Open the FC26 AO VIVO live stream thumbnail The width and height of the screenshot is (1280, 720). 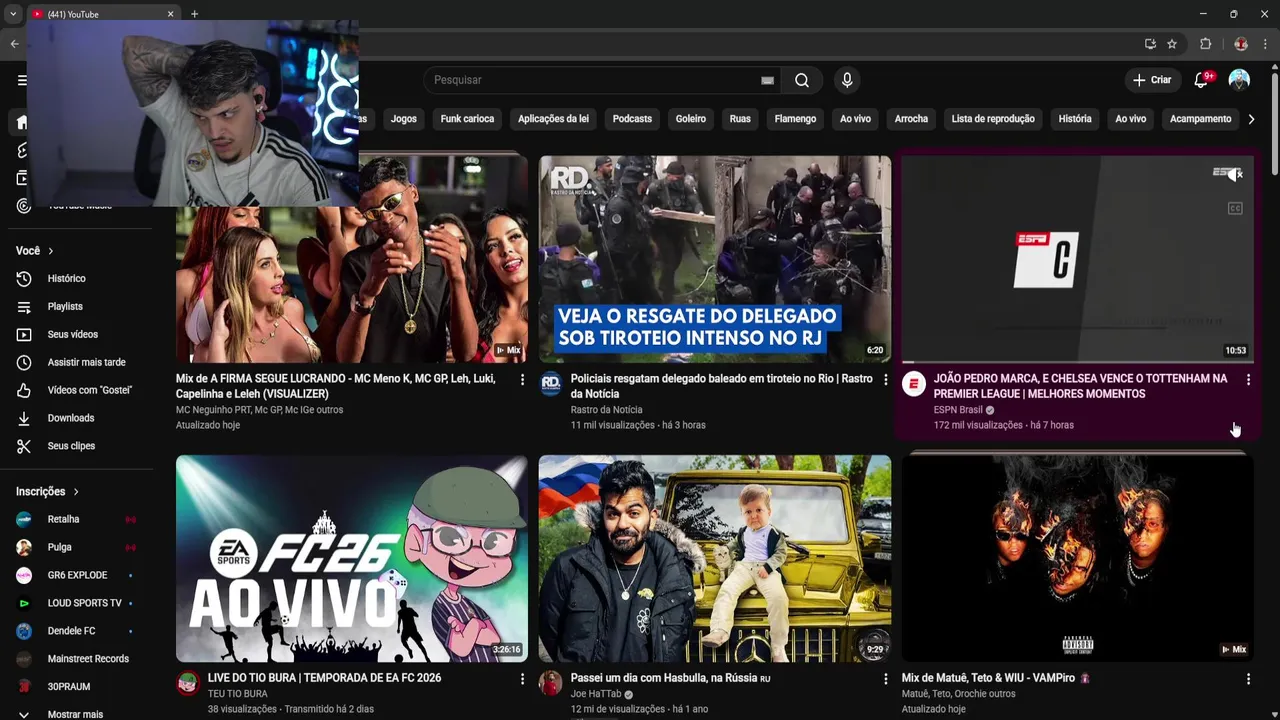(x=352, y=559)
